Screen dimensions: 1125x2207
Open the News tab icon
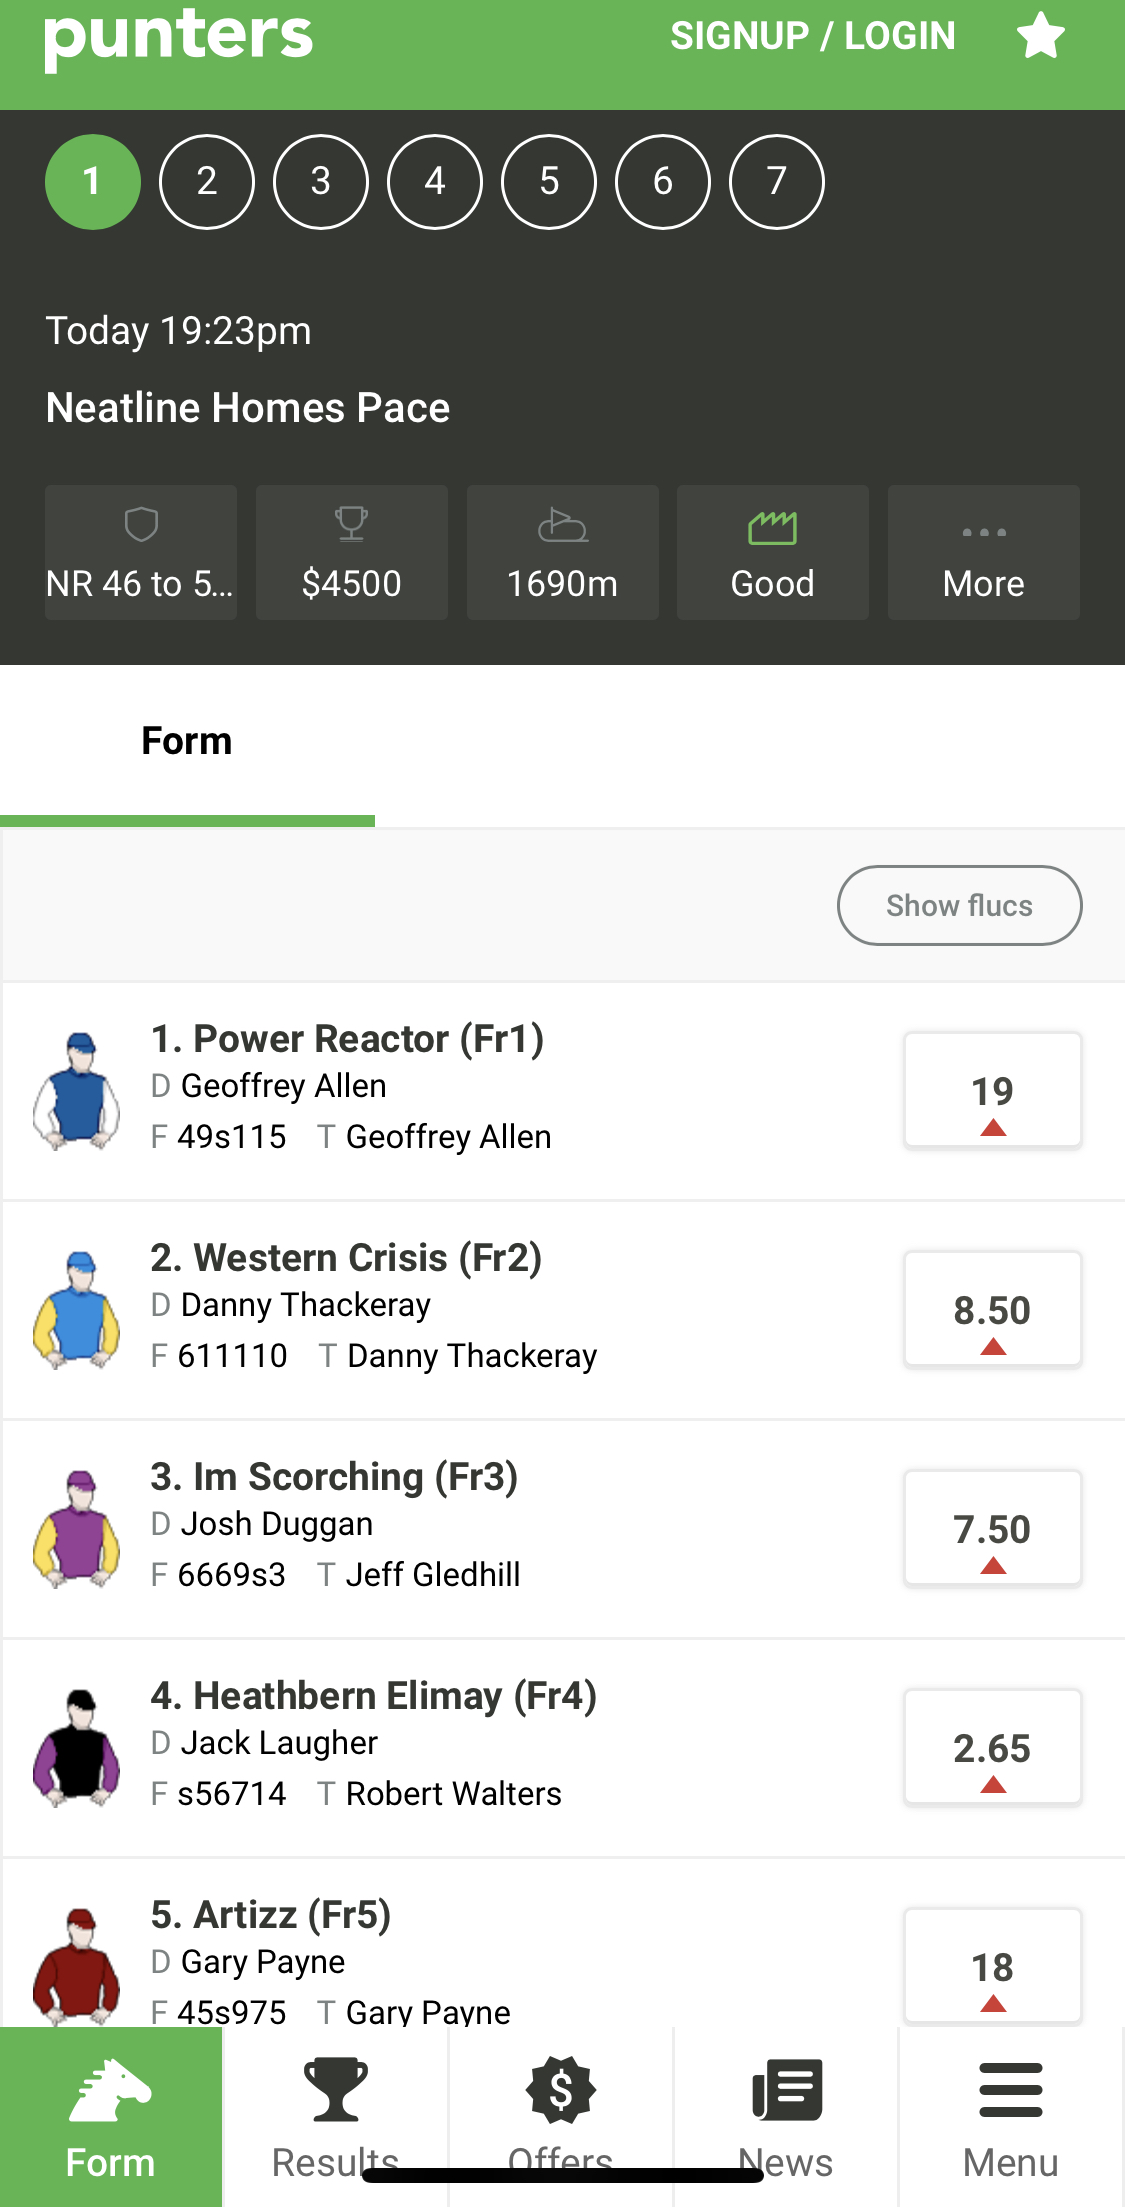786,2117
